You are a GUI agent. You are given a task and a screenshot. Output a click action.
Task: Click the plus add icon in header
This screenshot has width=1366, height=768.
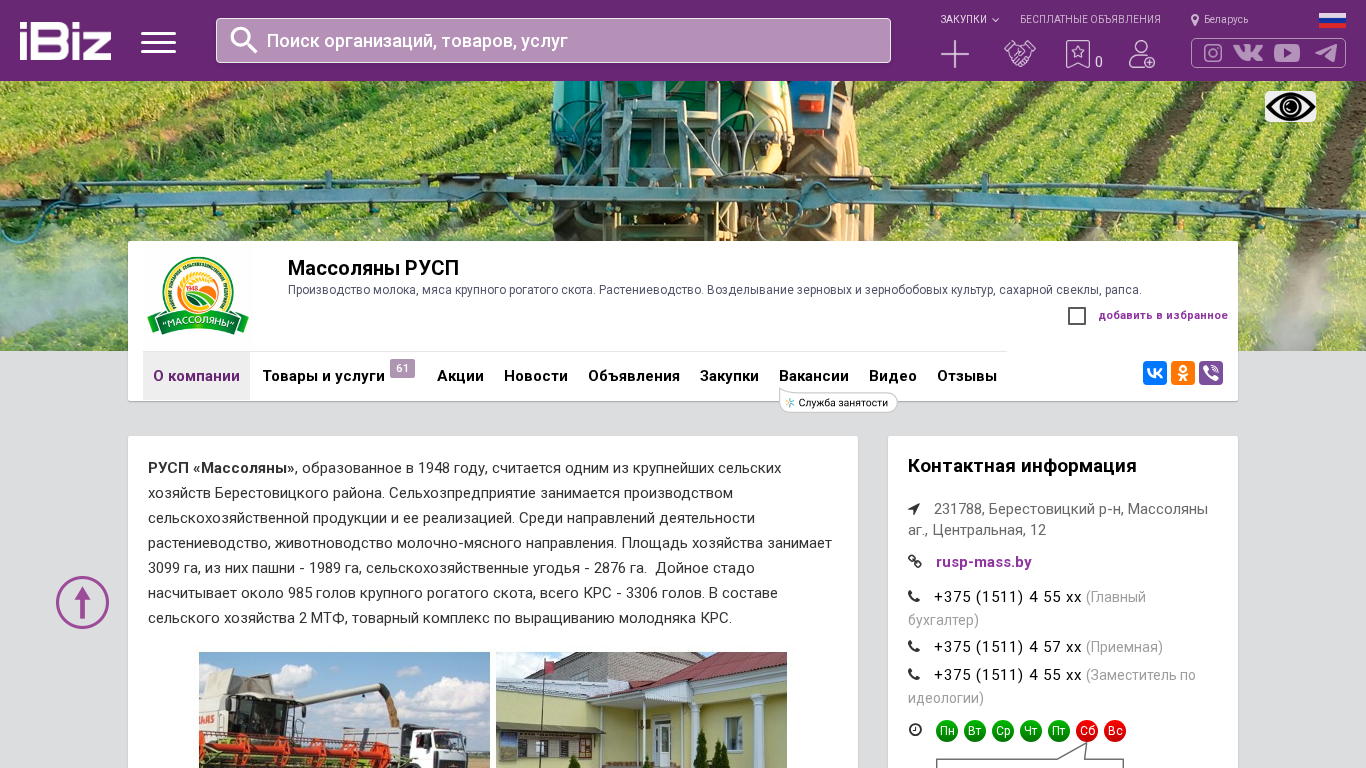click(x=955, y=54)
